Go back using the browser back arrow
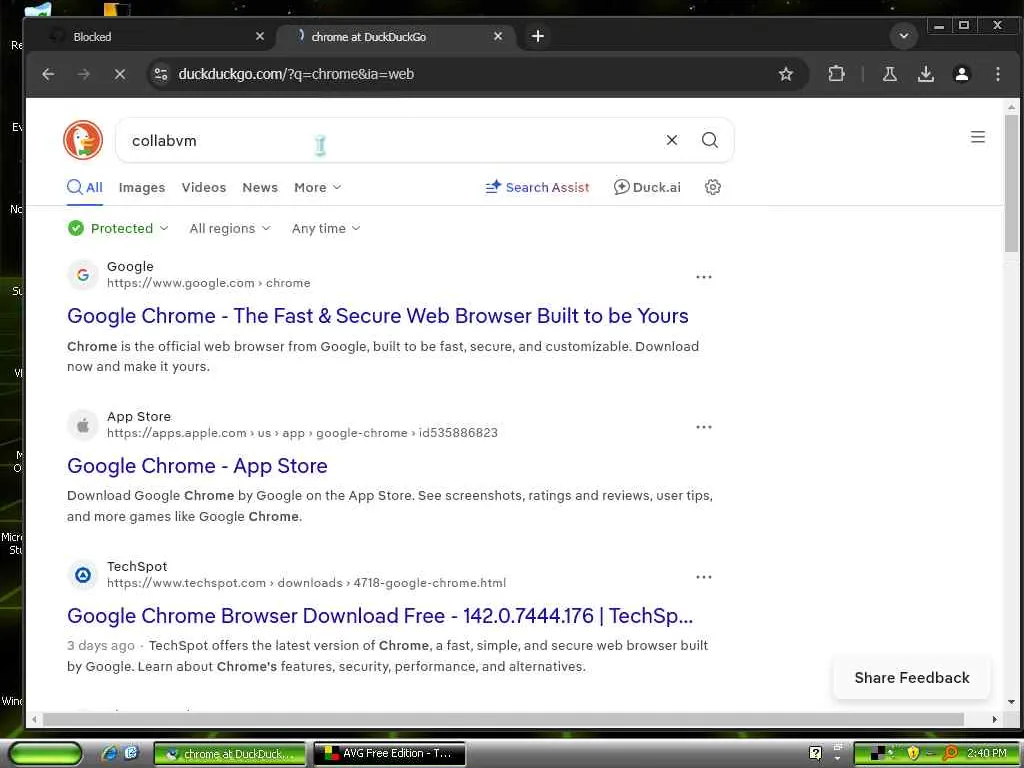The image size is (1024, 768). pos(48,74)
